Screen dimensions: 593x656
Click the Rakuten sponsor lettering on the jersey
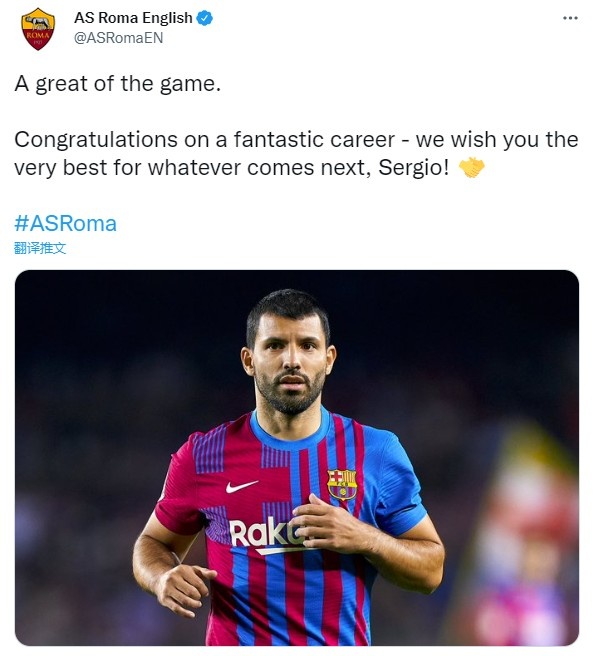tap(266, 533)
